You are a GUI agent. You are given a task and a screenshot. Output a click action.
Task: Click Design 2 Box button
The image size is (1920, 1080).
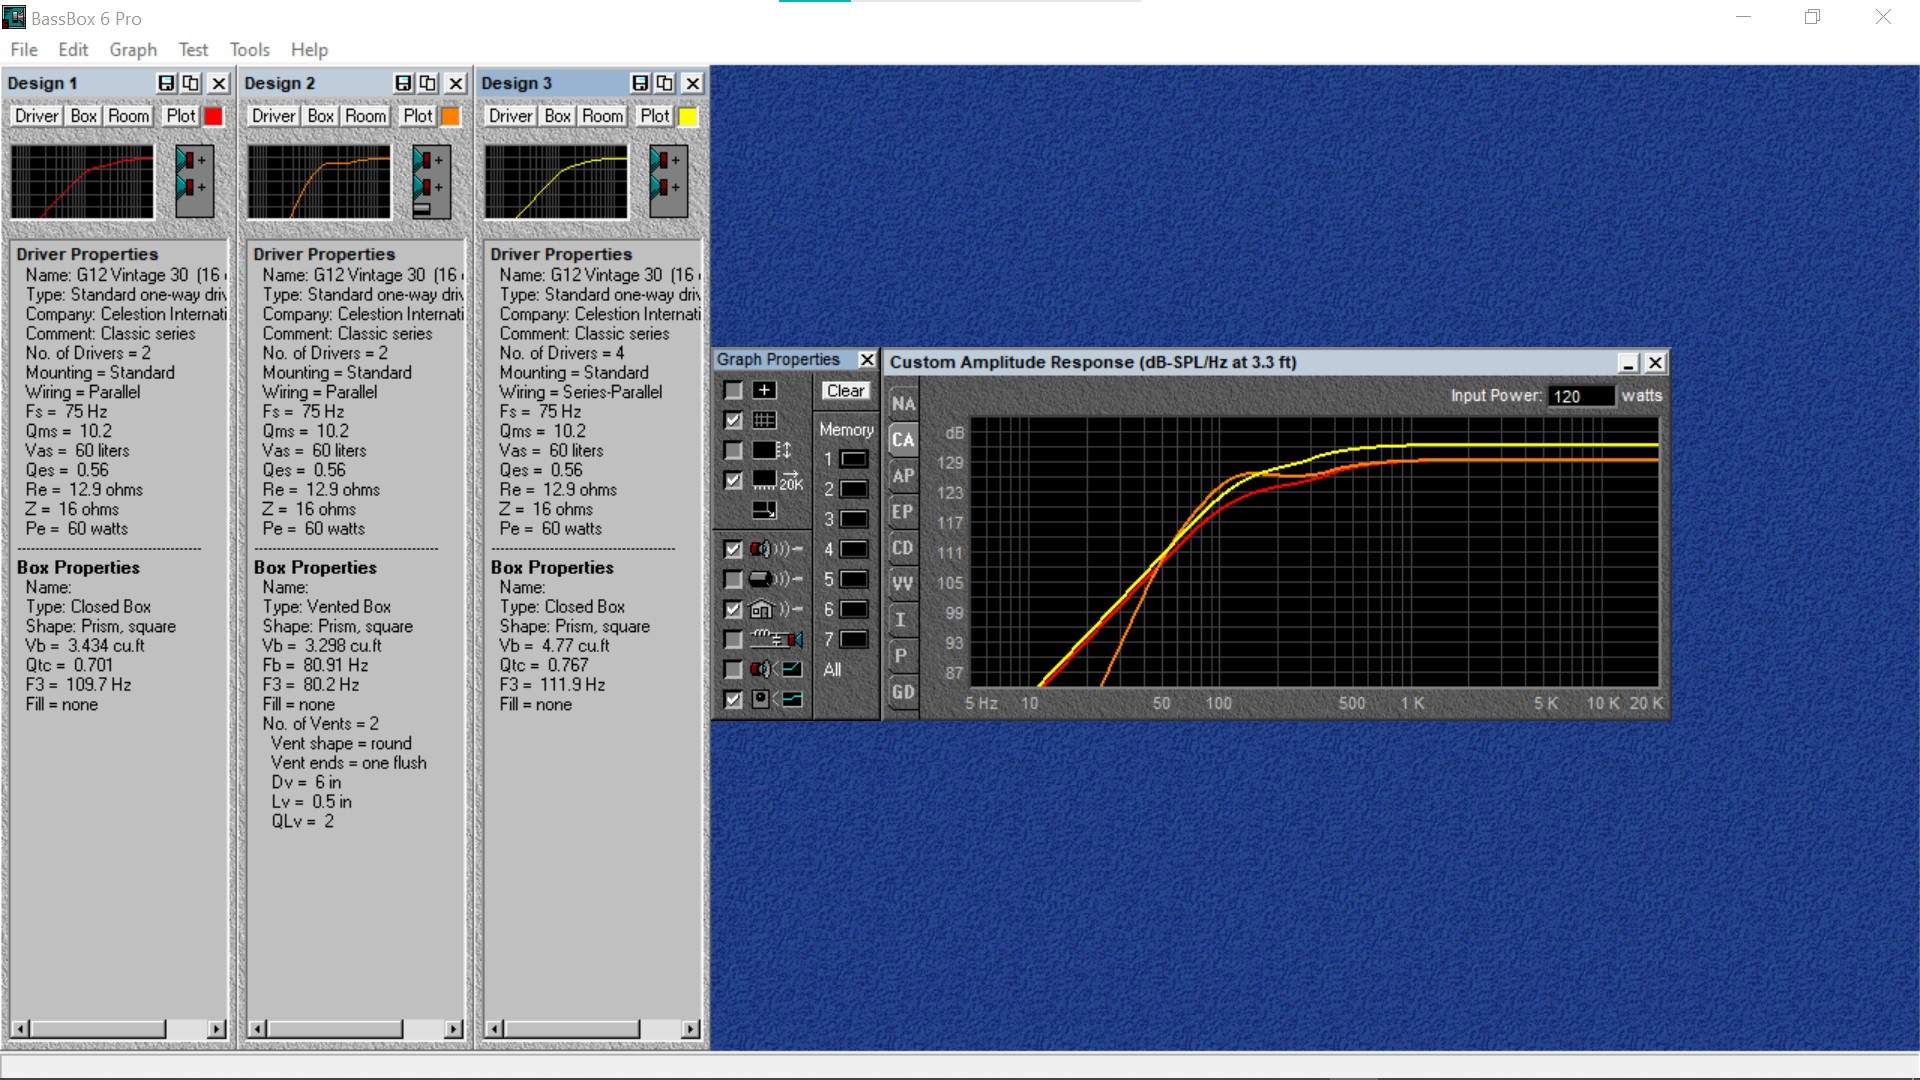321,116
